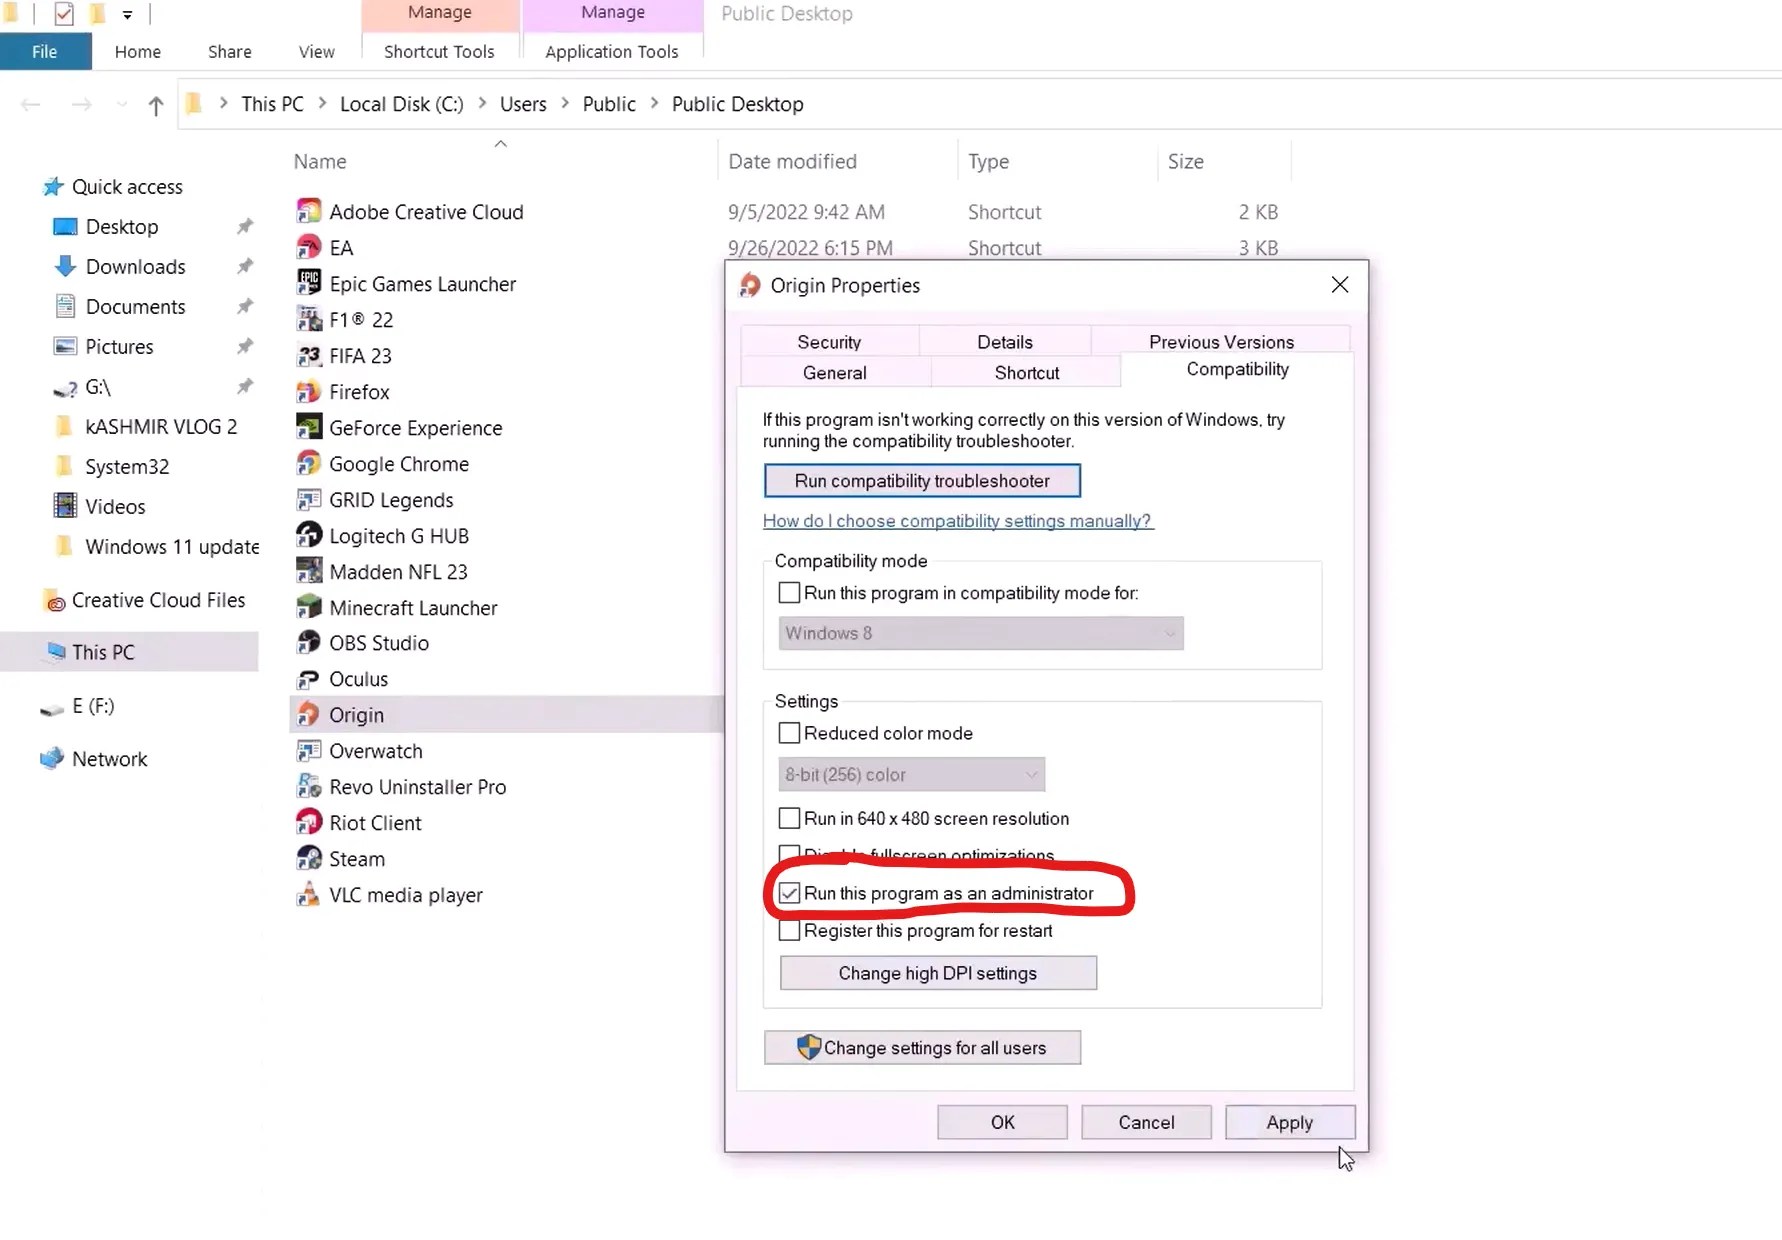The height and width of the screenshot is (1240, 1782).
Task: Click the Oculus shortcut icon
Action: [x=309, y=678]
